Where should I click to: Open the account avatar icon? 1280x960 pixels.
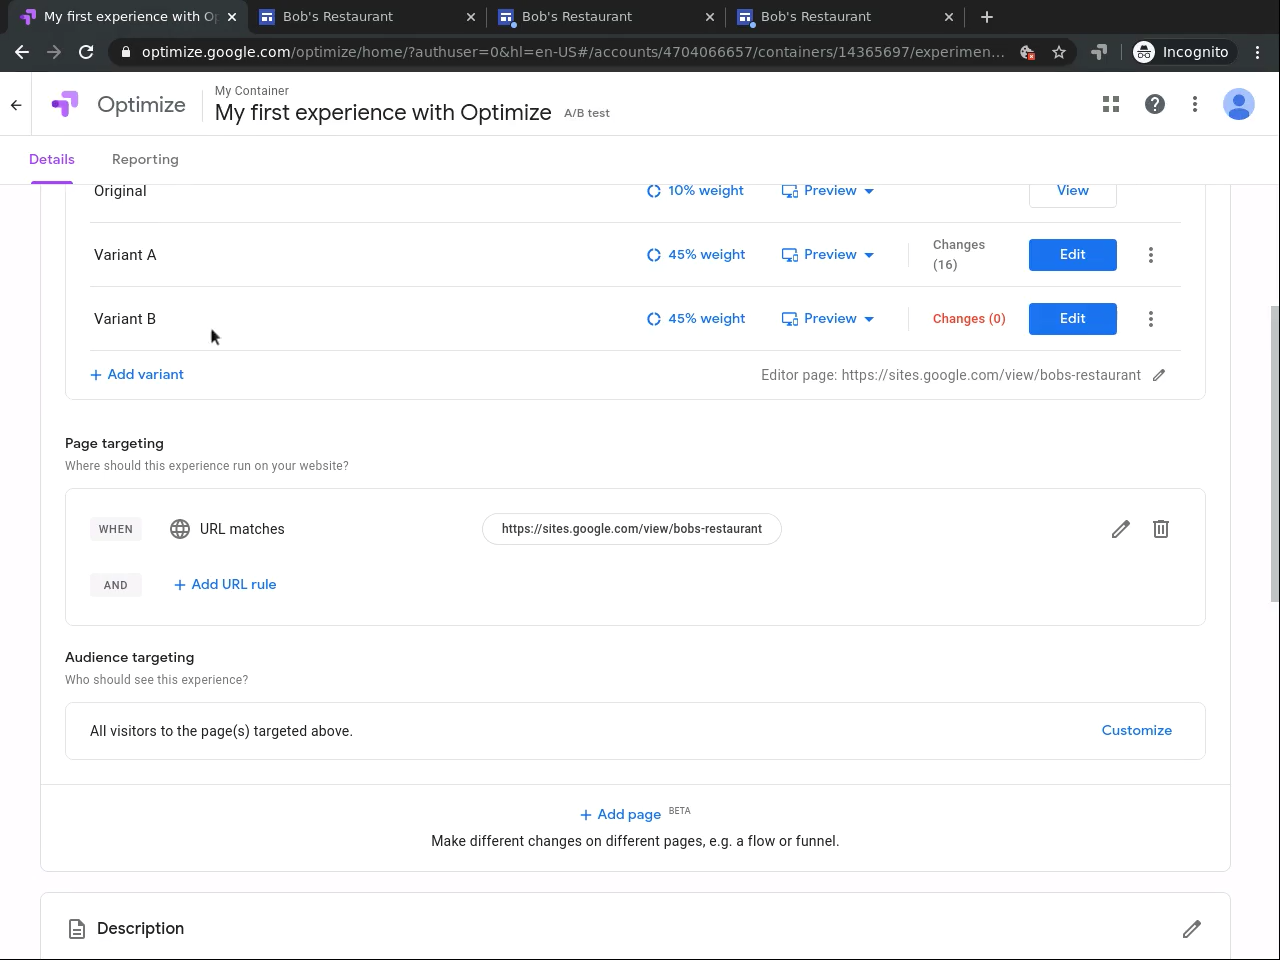coord(1239,104)
